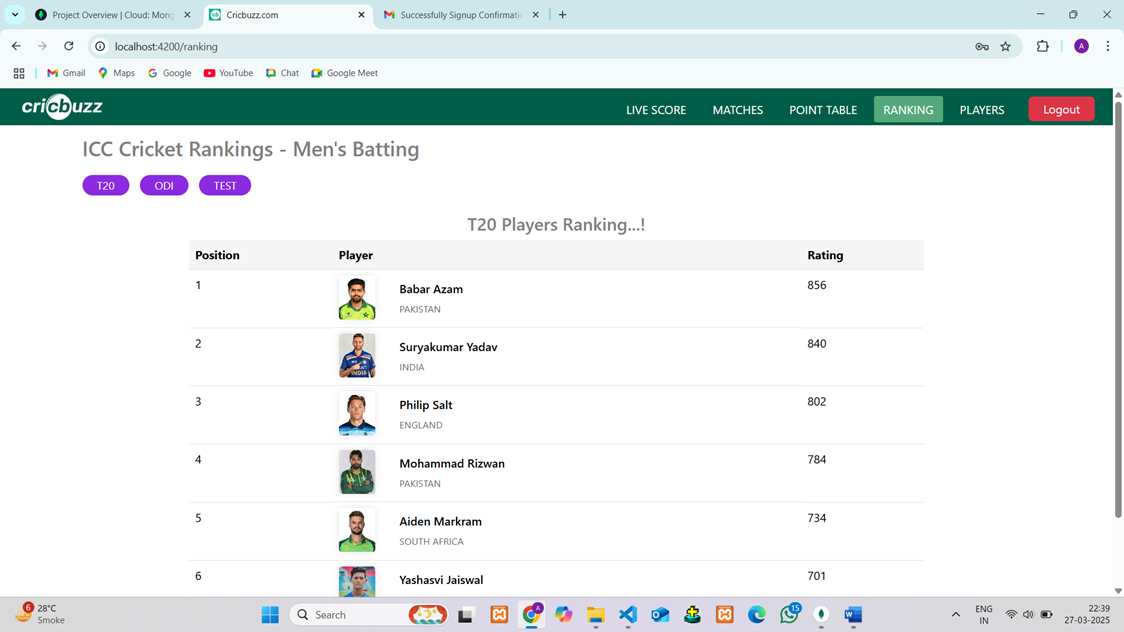Switch to the Project Overview MongoDB tab
Image resolution: width=1124 pixels, height=632 pixels.
coord(112,15)
